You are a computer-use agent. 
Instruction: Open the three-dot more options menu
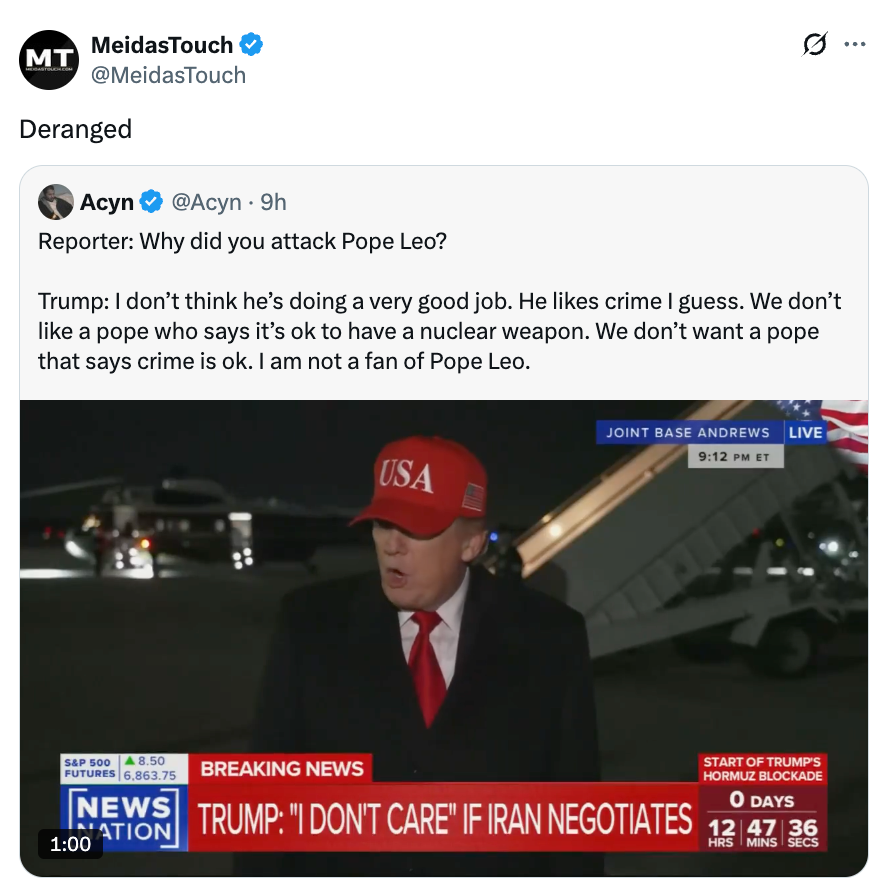854,45
